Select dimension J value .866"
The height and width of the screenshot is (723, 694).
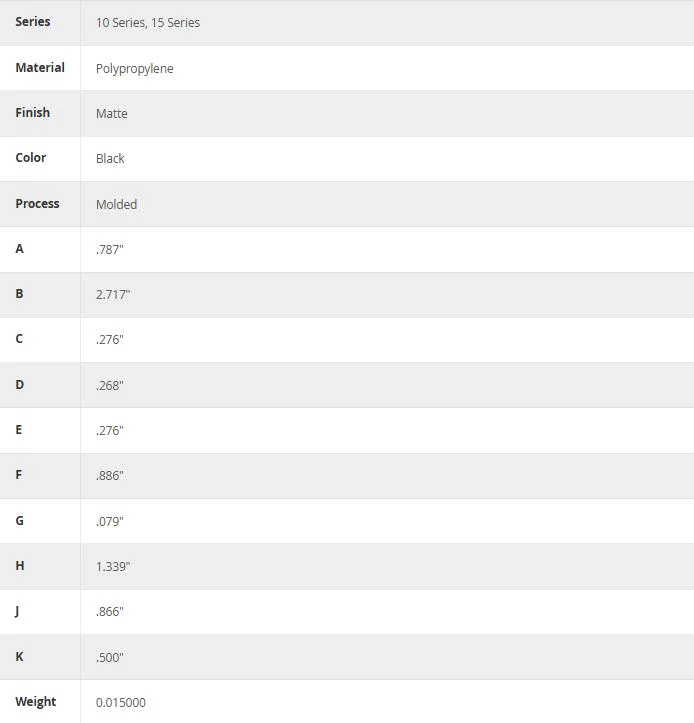(x=110, y=612)
